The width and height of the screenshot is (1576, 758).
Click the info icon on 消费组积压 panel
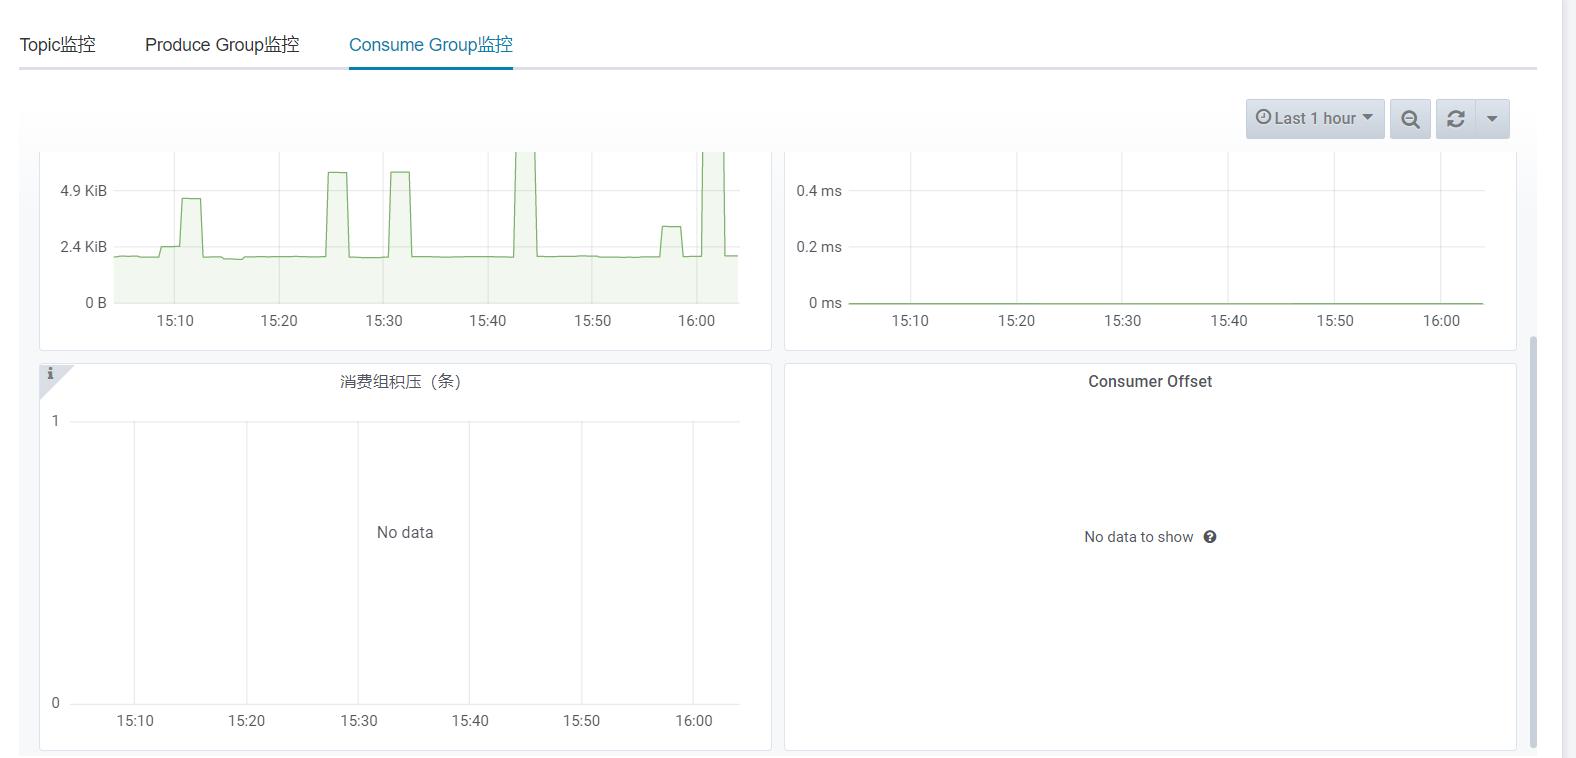coord(50,374)
